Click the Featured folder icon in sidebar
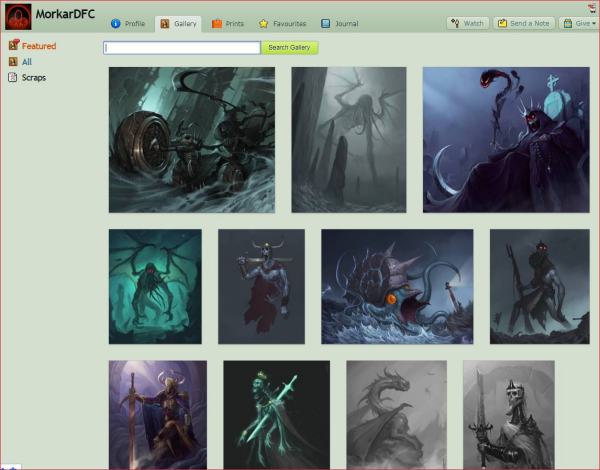The image size is (600, 470). pyautogui.click(x=13, y=46)
